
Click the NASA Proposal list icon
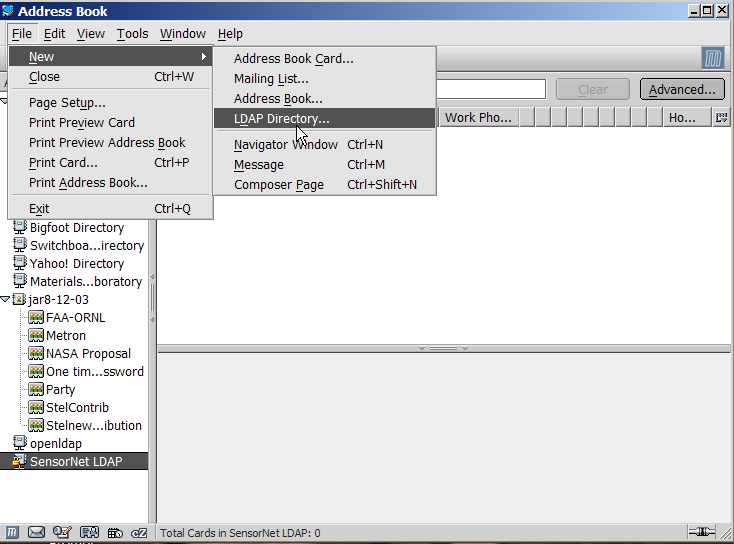[x=36, y=353]
